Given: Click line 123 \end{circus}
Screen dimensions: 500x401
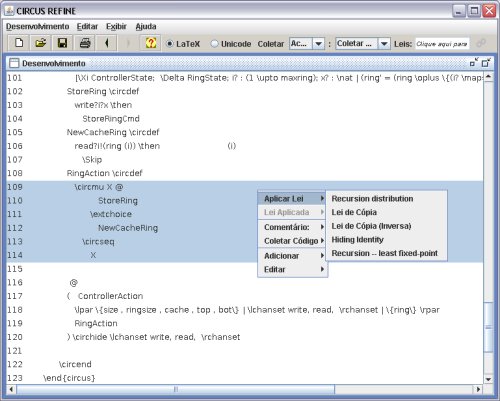Looking at the screenshot, I should click(x=69, y=378).
